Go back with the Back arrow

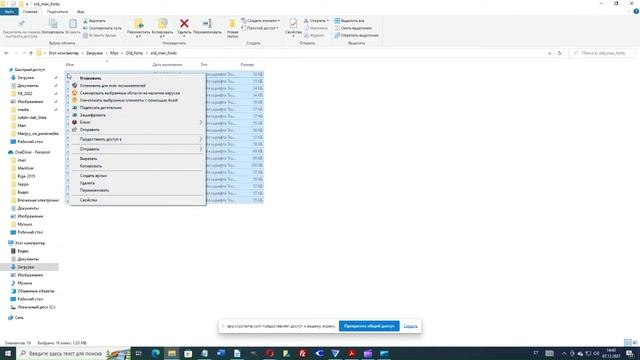tap(6, 53)
